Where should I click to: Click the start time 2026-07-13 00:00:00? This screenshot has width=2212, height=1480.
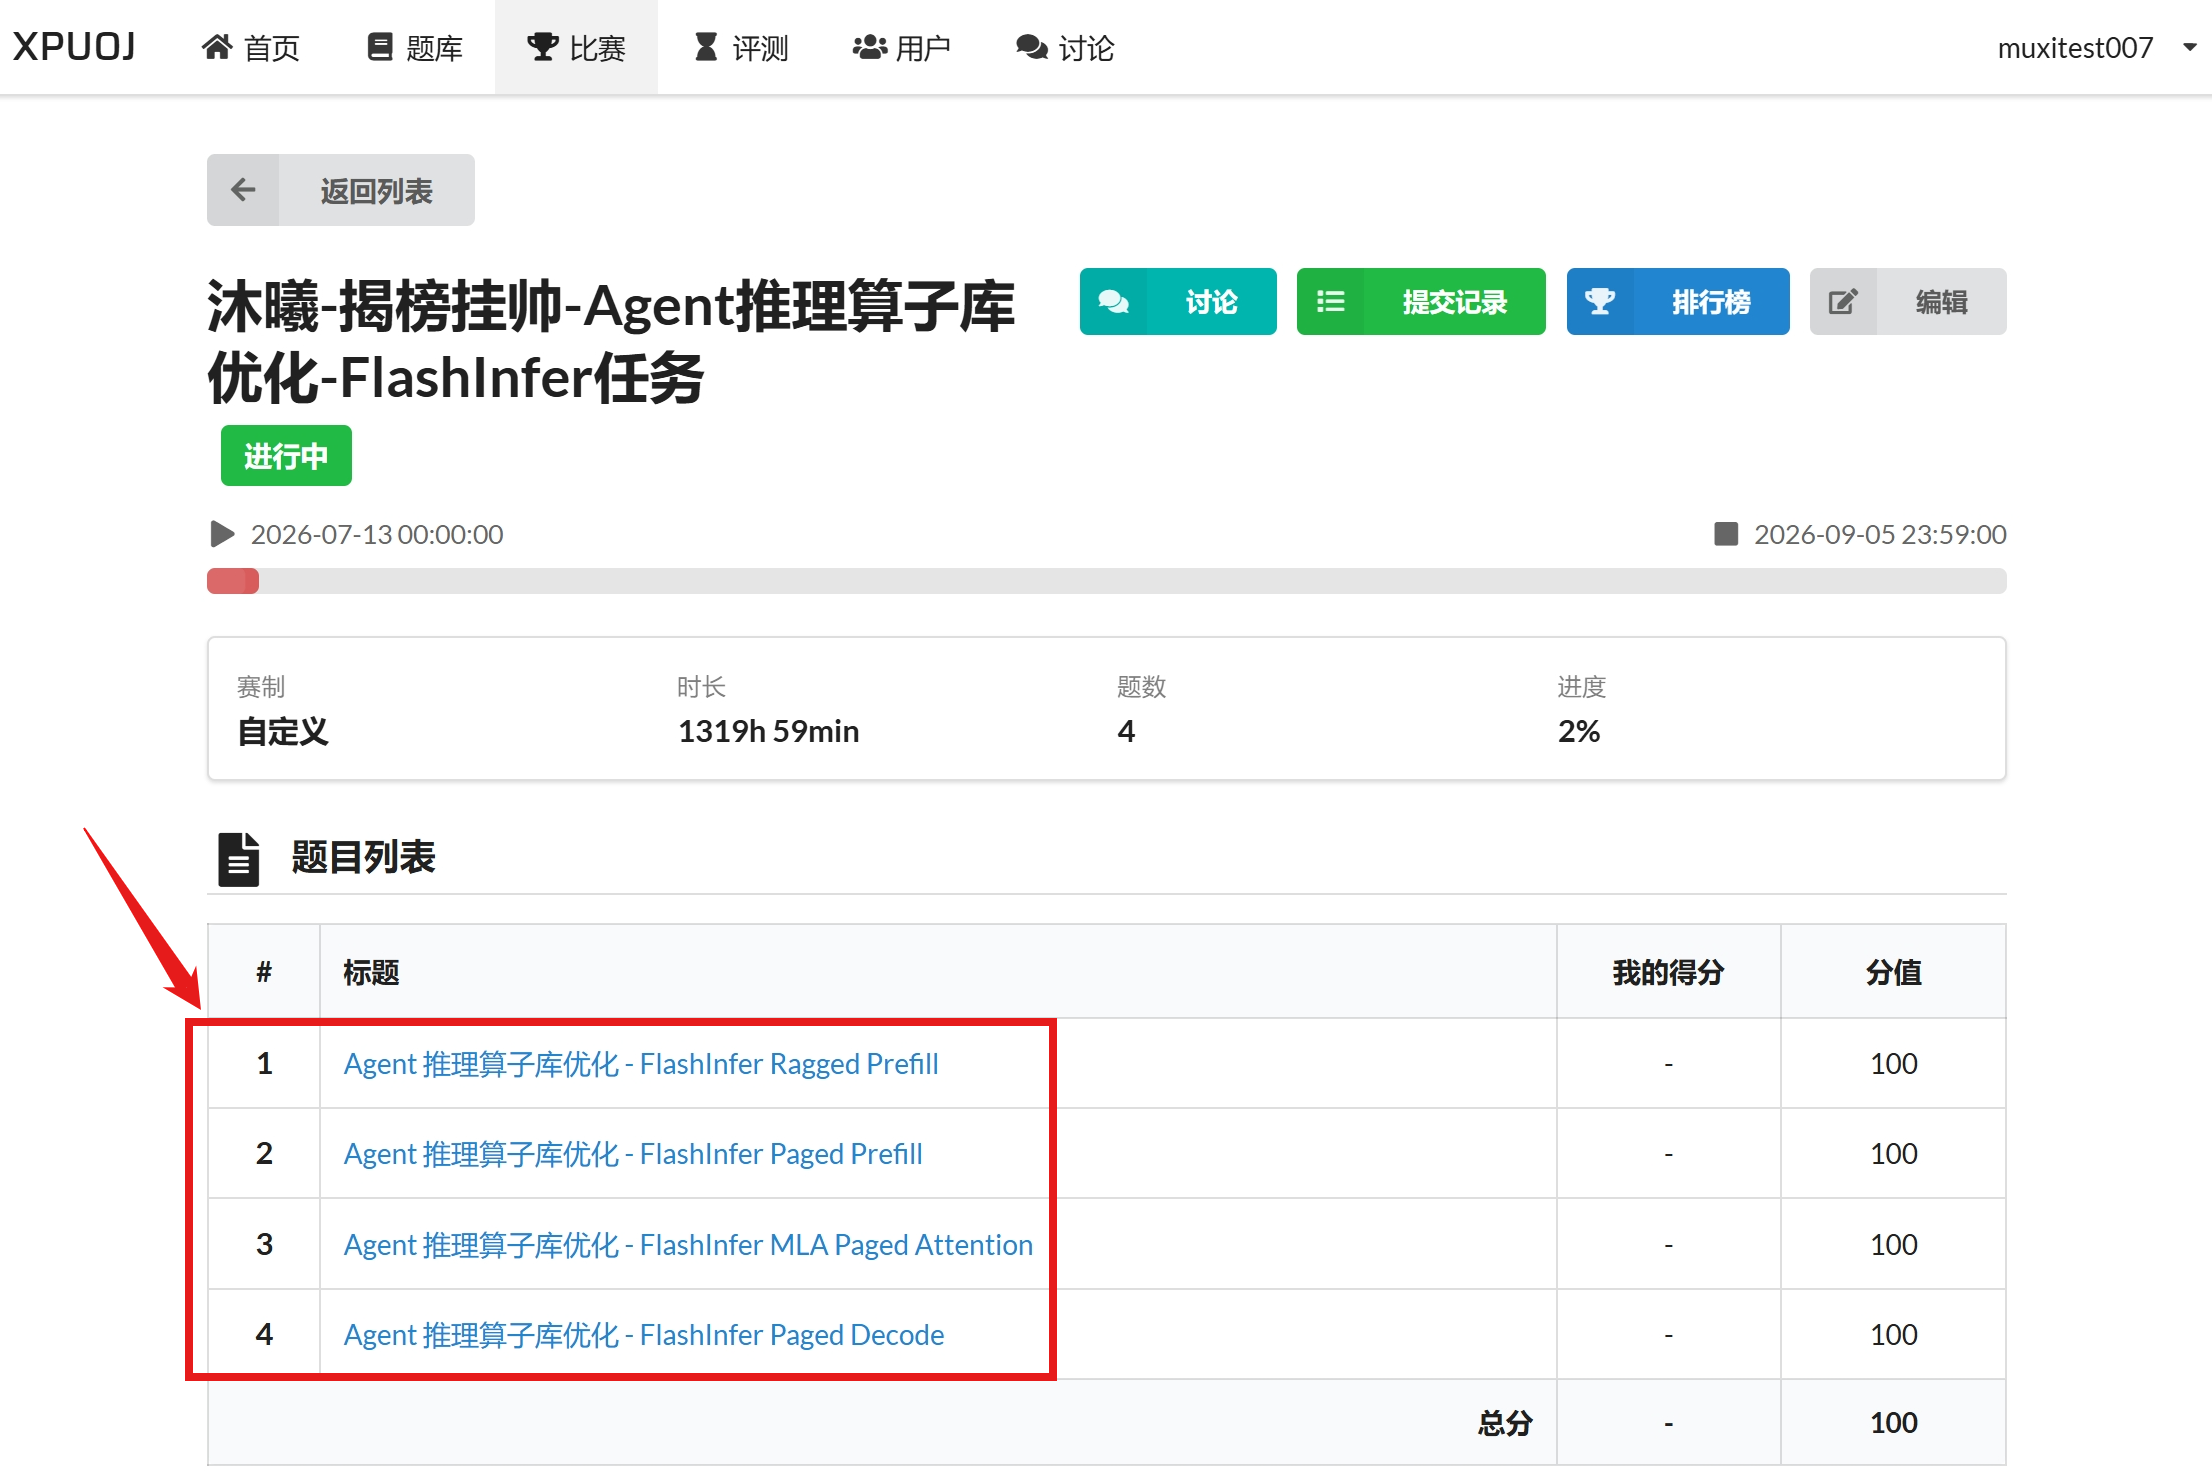coord(377,534)
